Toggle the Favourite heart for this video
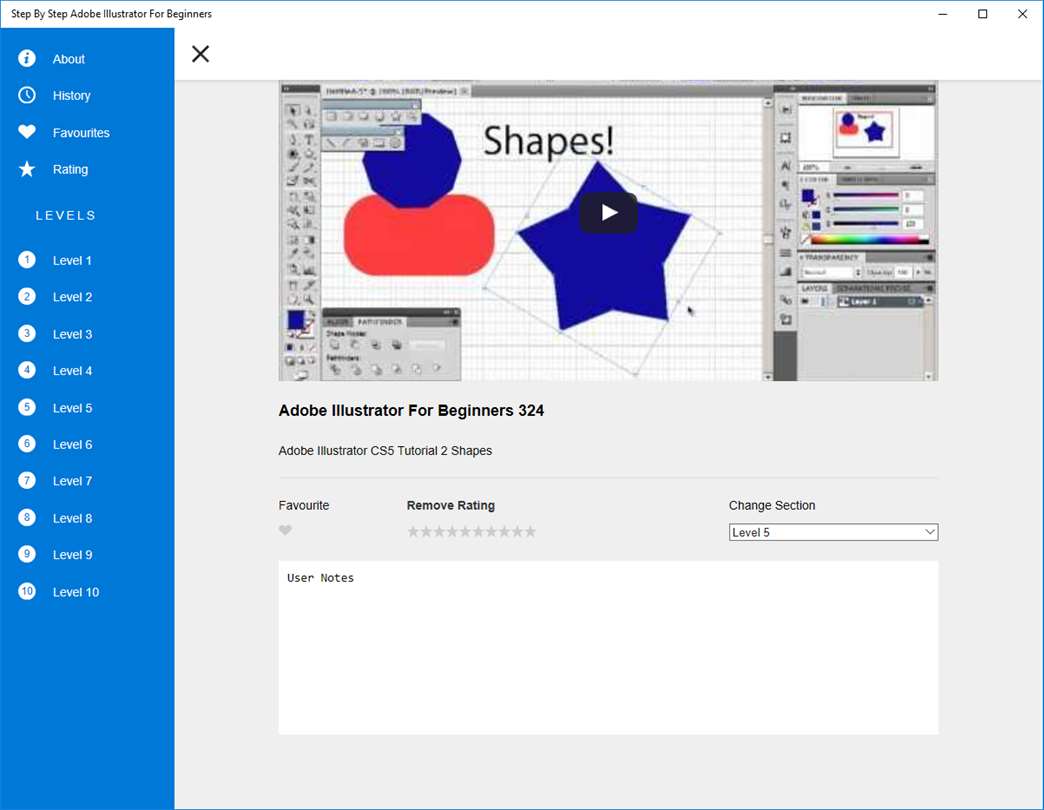Viewport: 1044px width, 810px height. coord(285,530)
